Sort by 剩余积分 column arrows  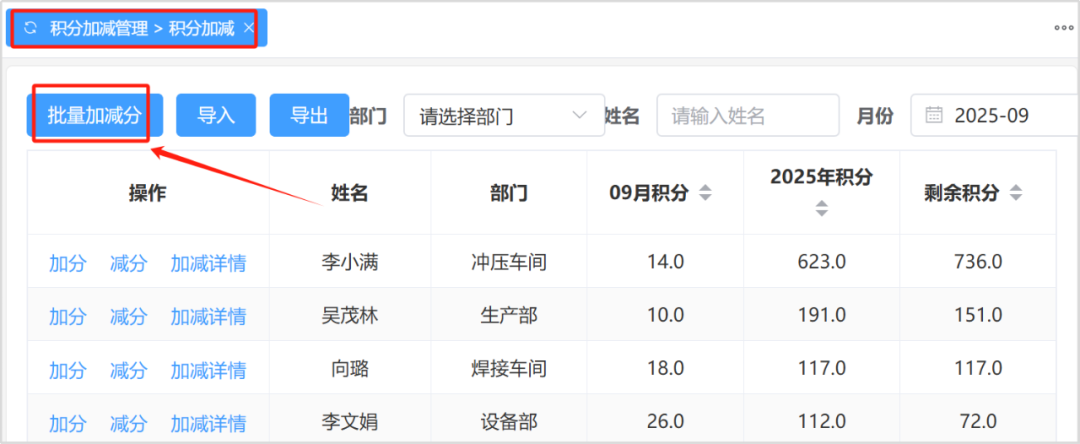(x=1016, y=193)
